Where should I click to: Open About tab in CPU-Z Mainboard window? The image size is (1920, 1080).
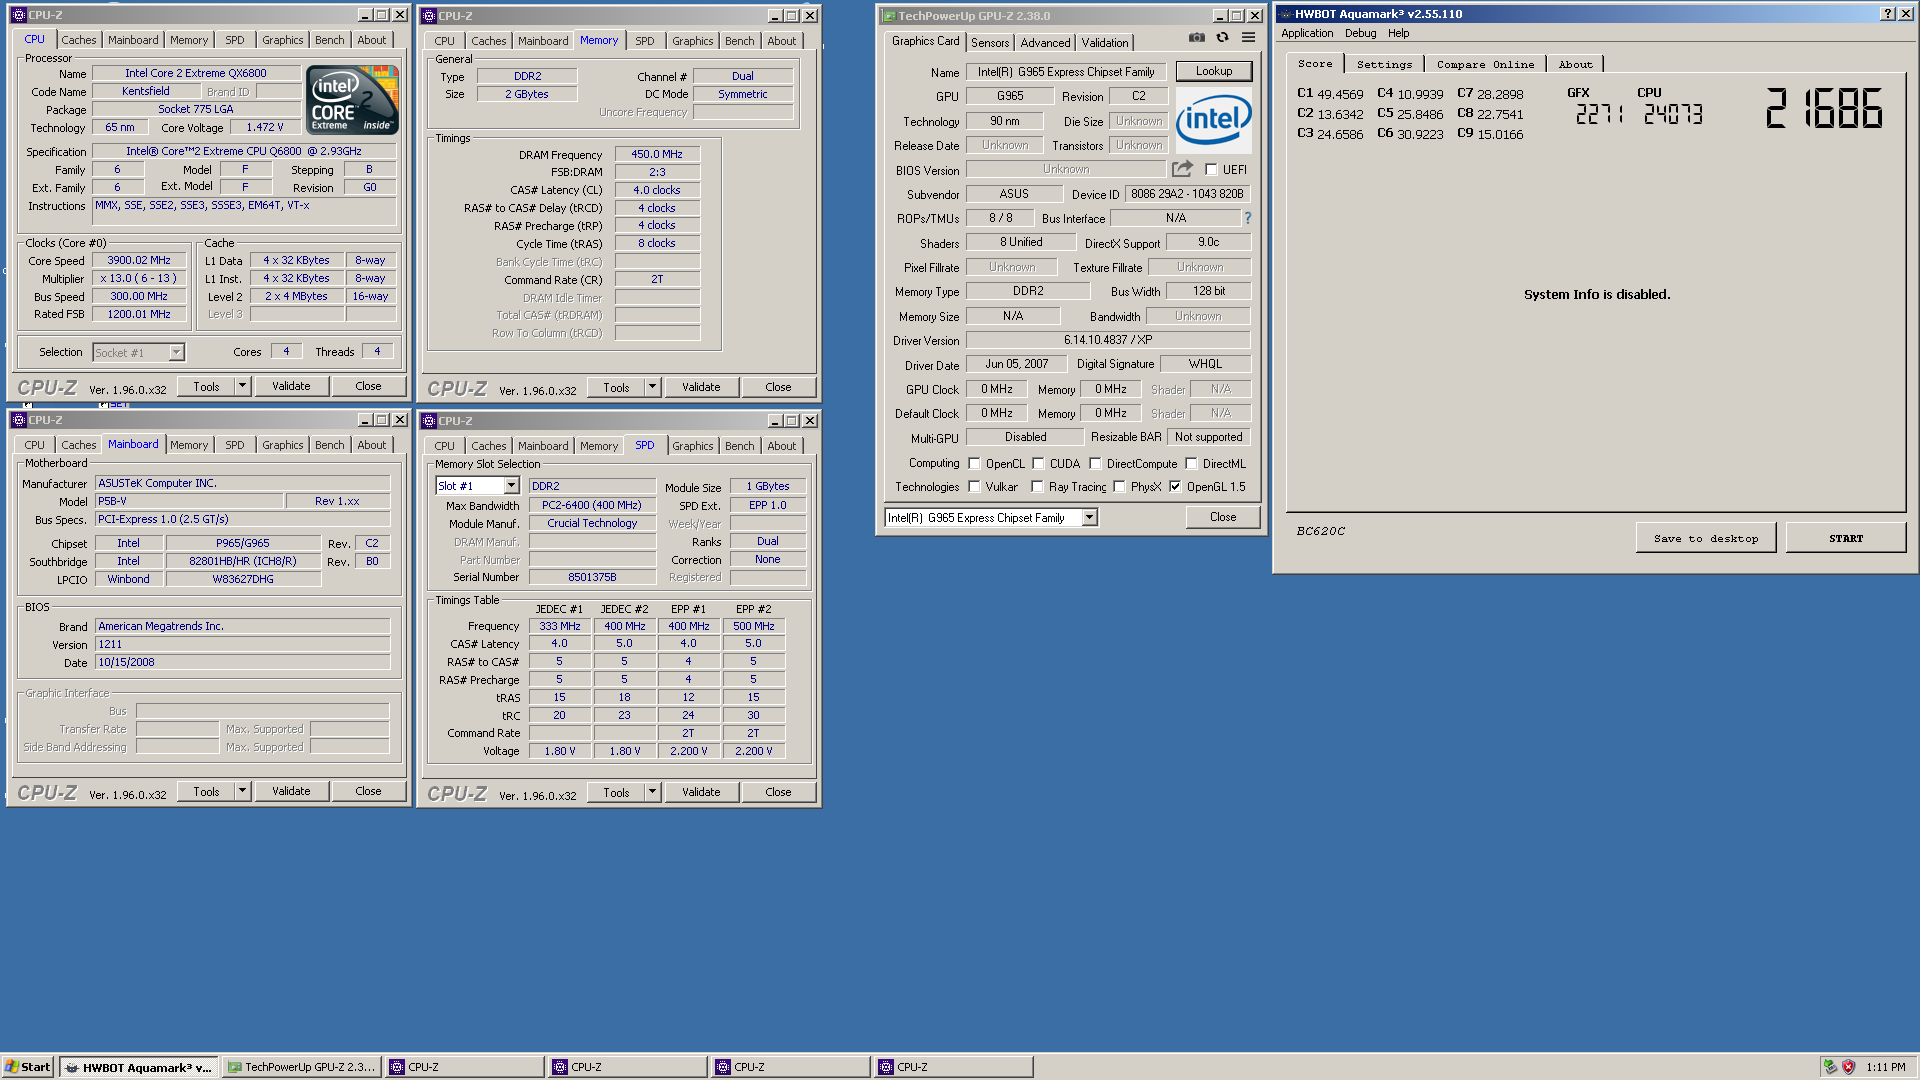[x=371, y=445]
